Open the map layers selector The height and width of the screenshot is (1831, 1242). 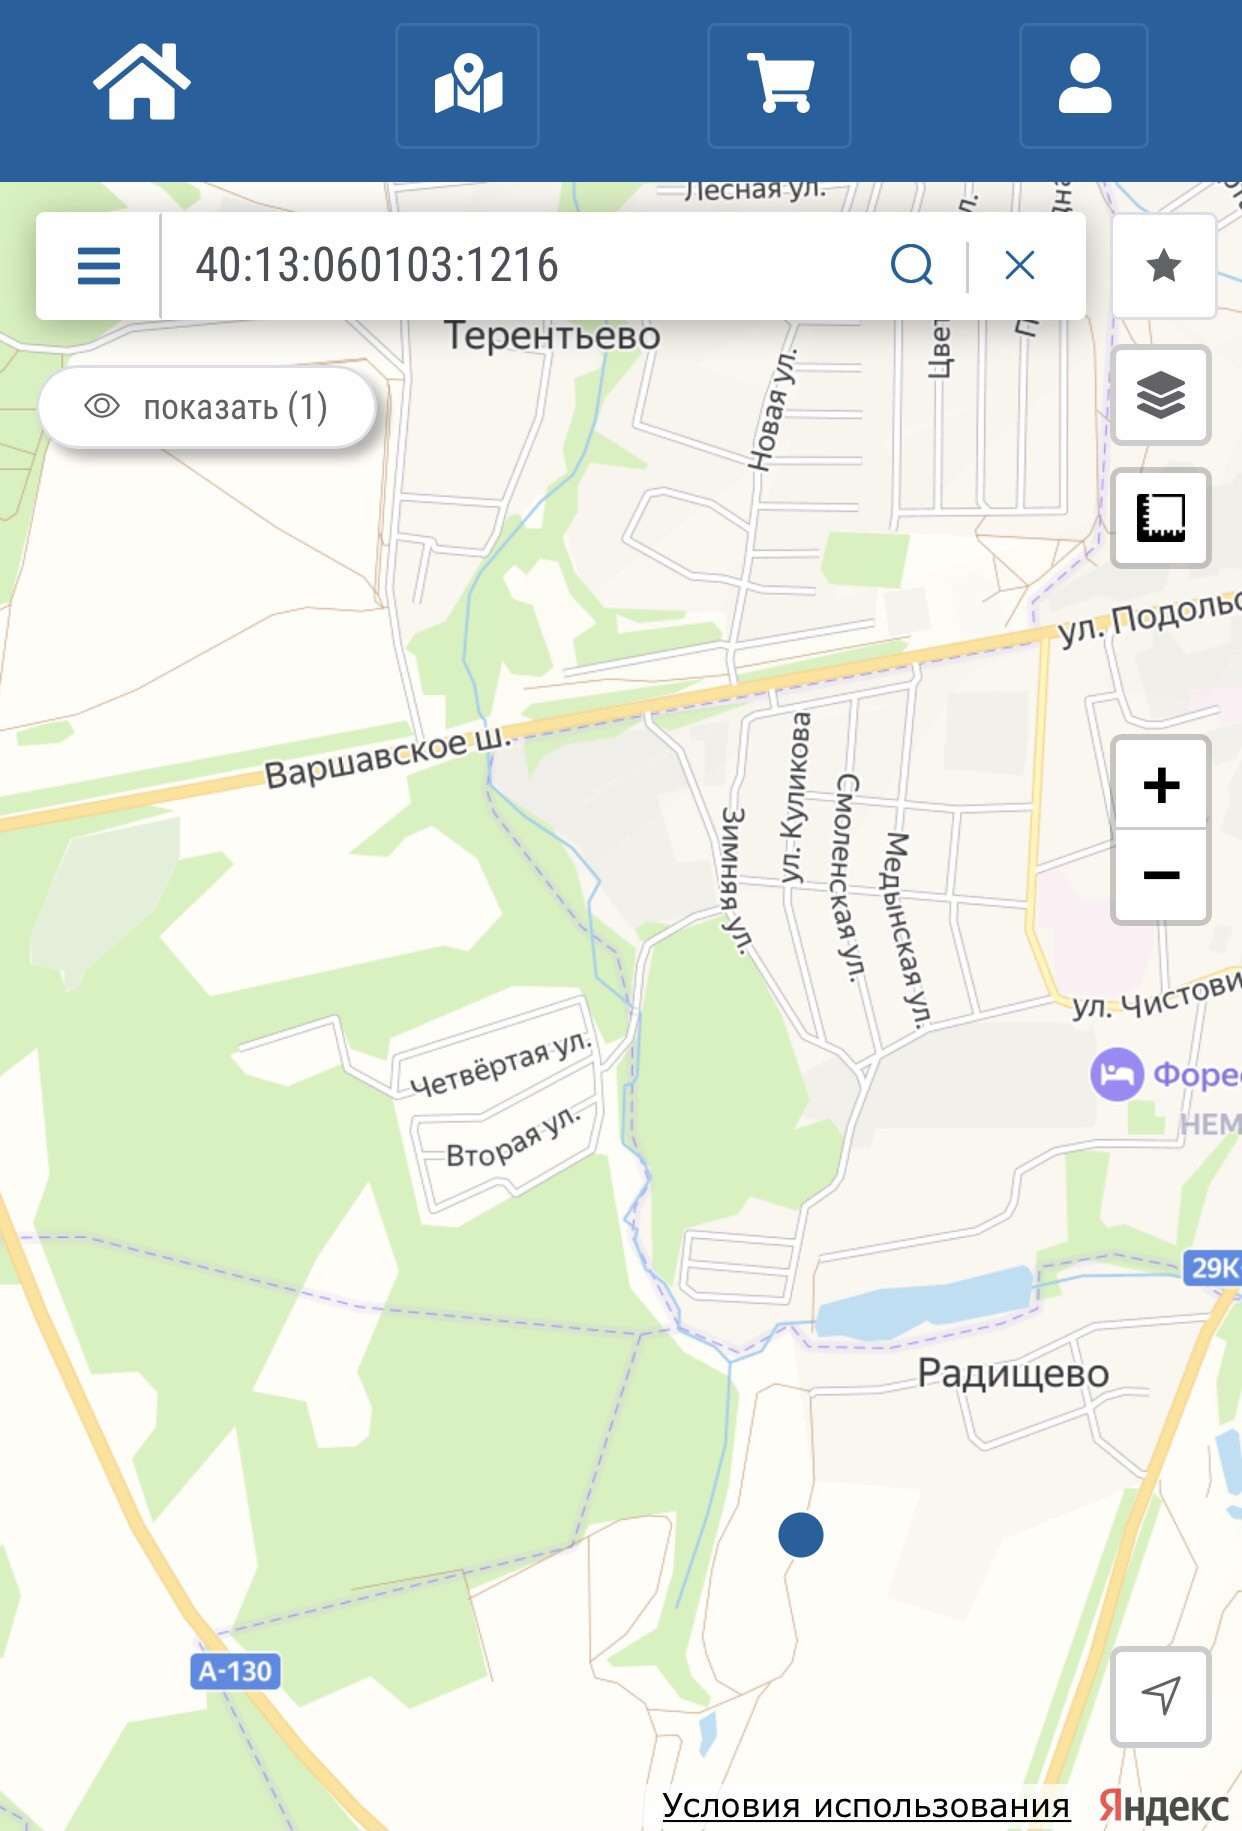(x=1161, y=396)
